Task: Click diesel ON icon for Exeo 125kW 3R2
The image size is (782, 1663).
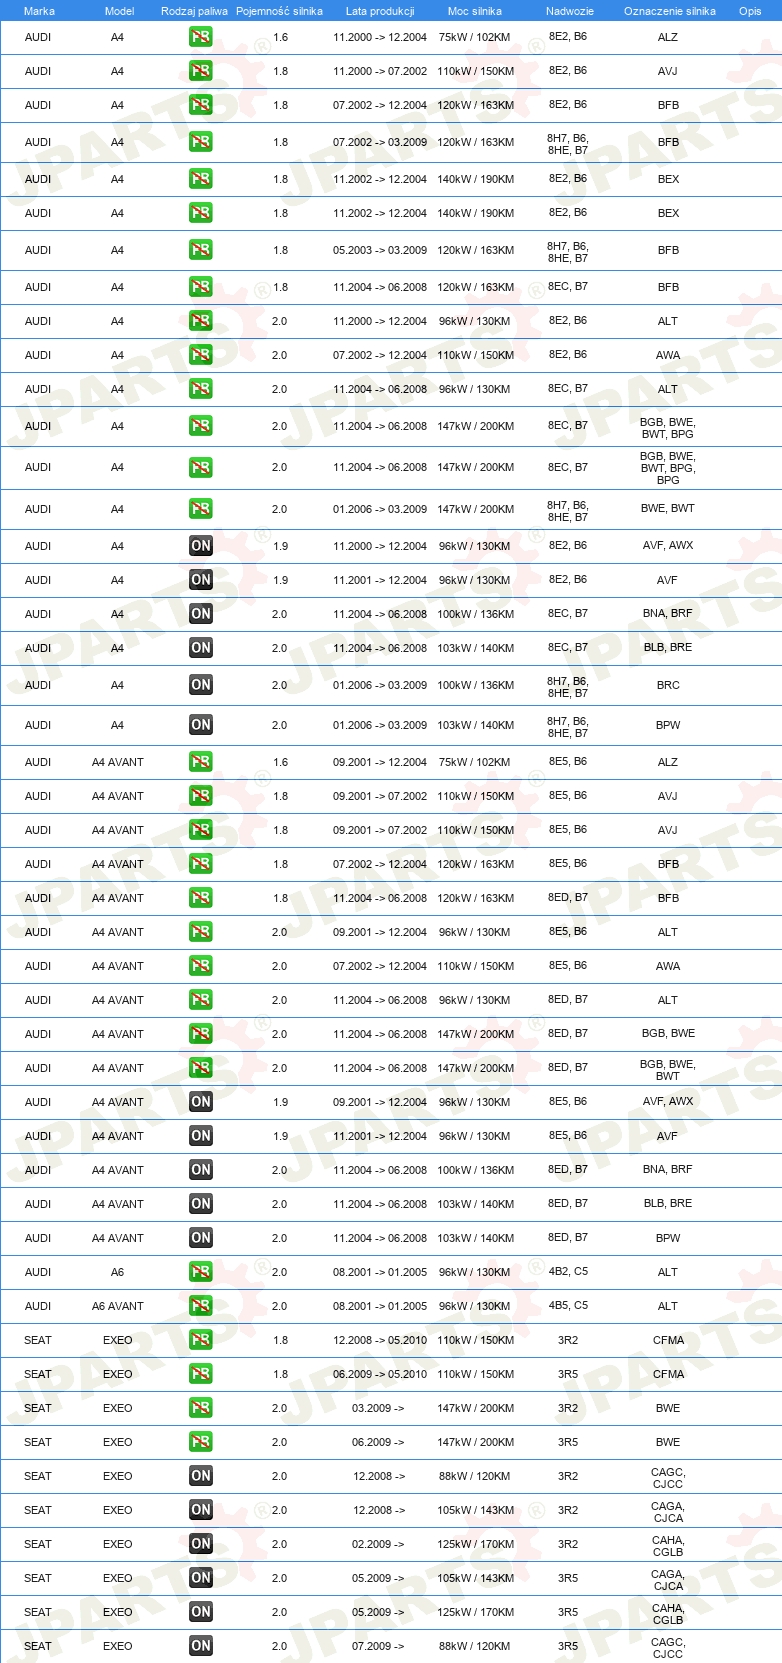Action: 201,1544
